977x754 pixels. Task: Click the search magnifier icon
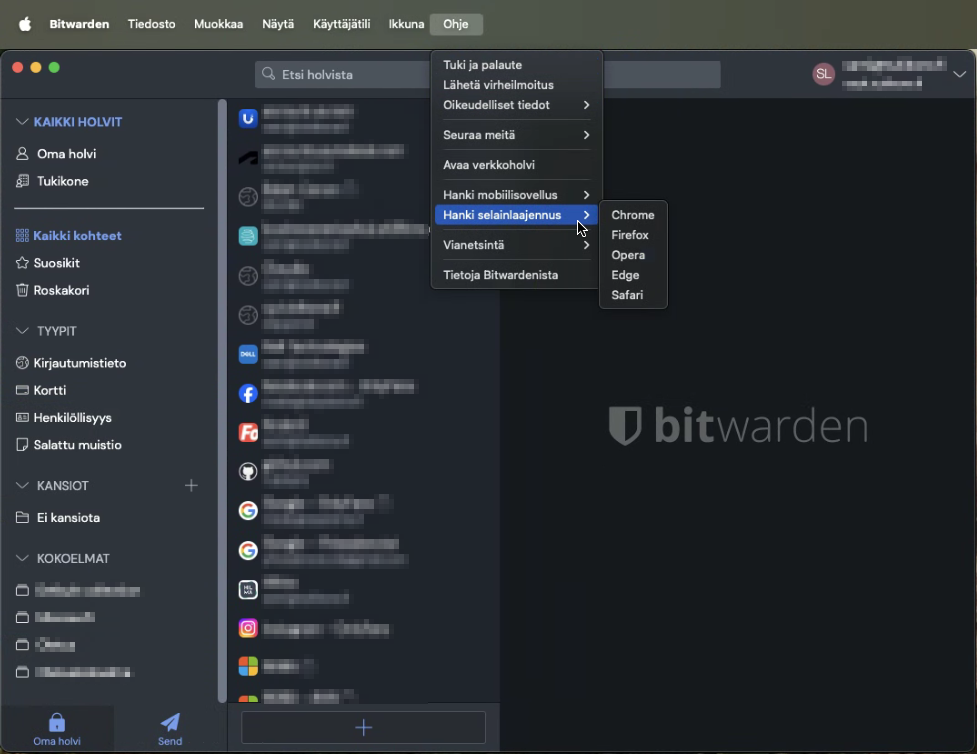pos(269,74)
